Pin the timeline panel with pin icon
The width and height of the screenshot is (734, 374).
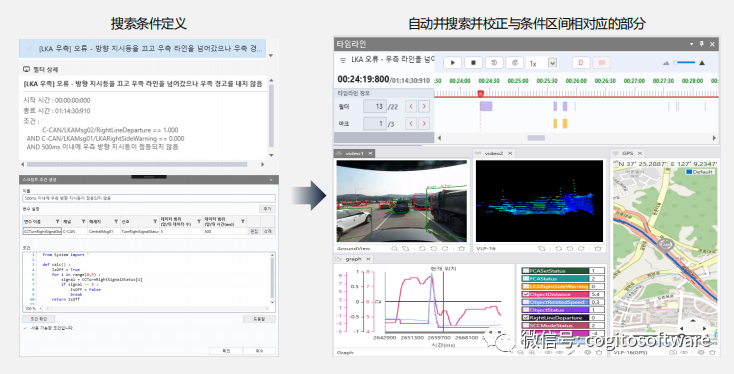[702, 44]
